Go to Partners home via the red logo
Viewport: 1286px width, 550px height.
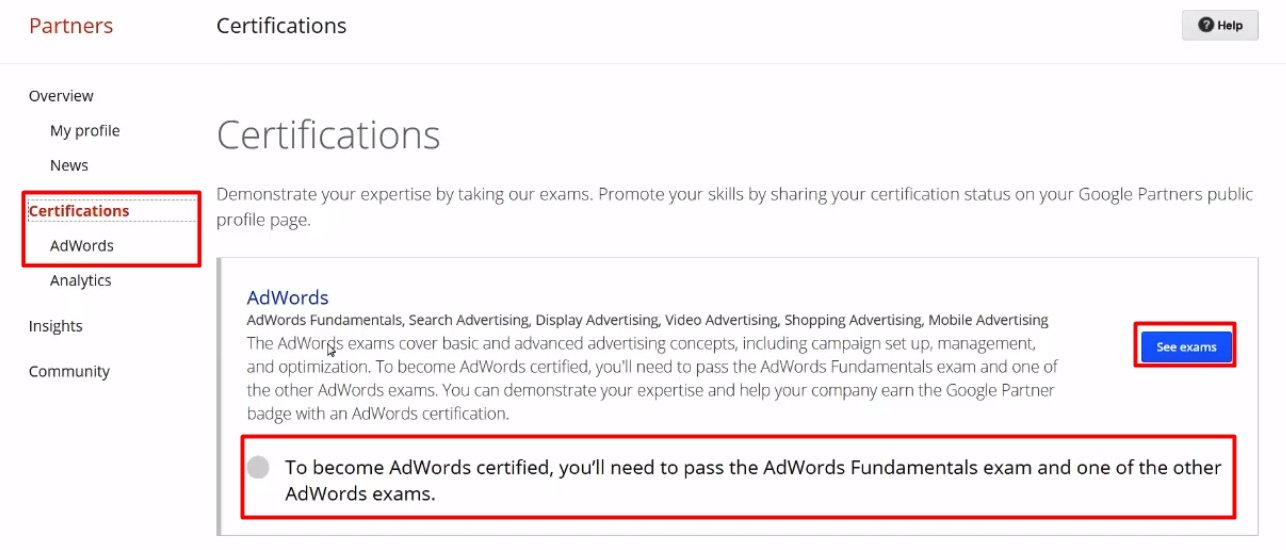[70, 26]
